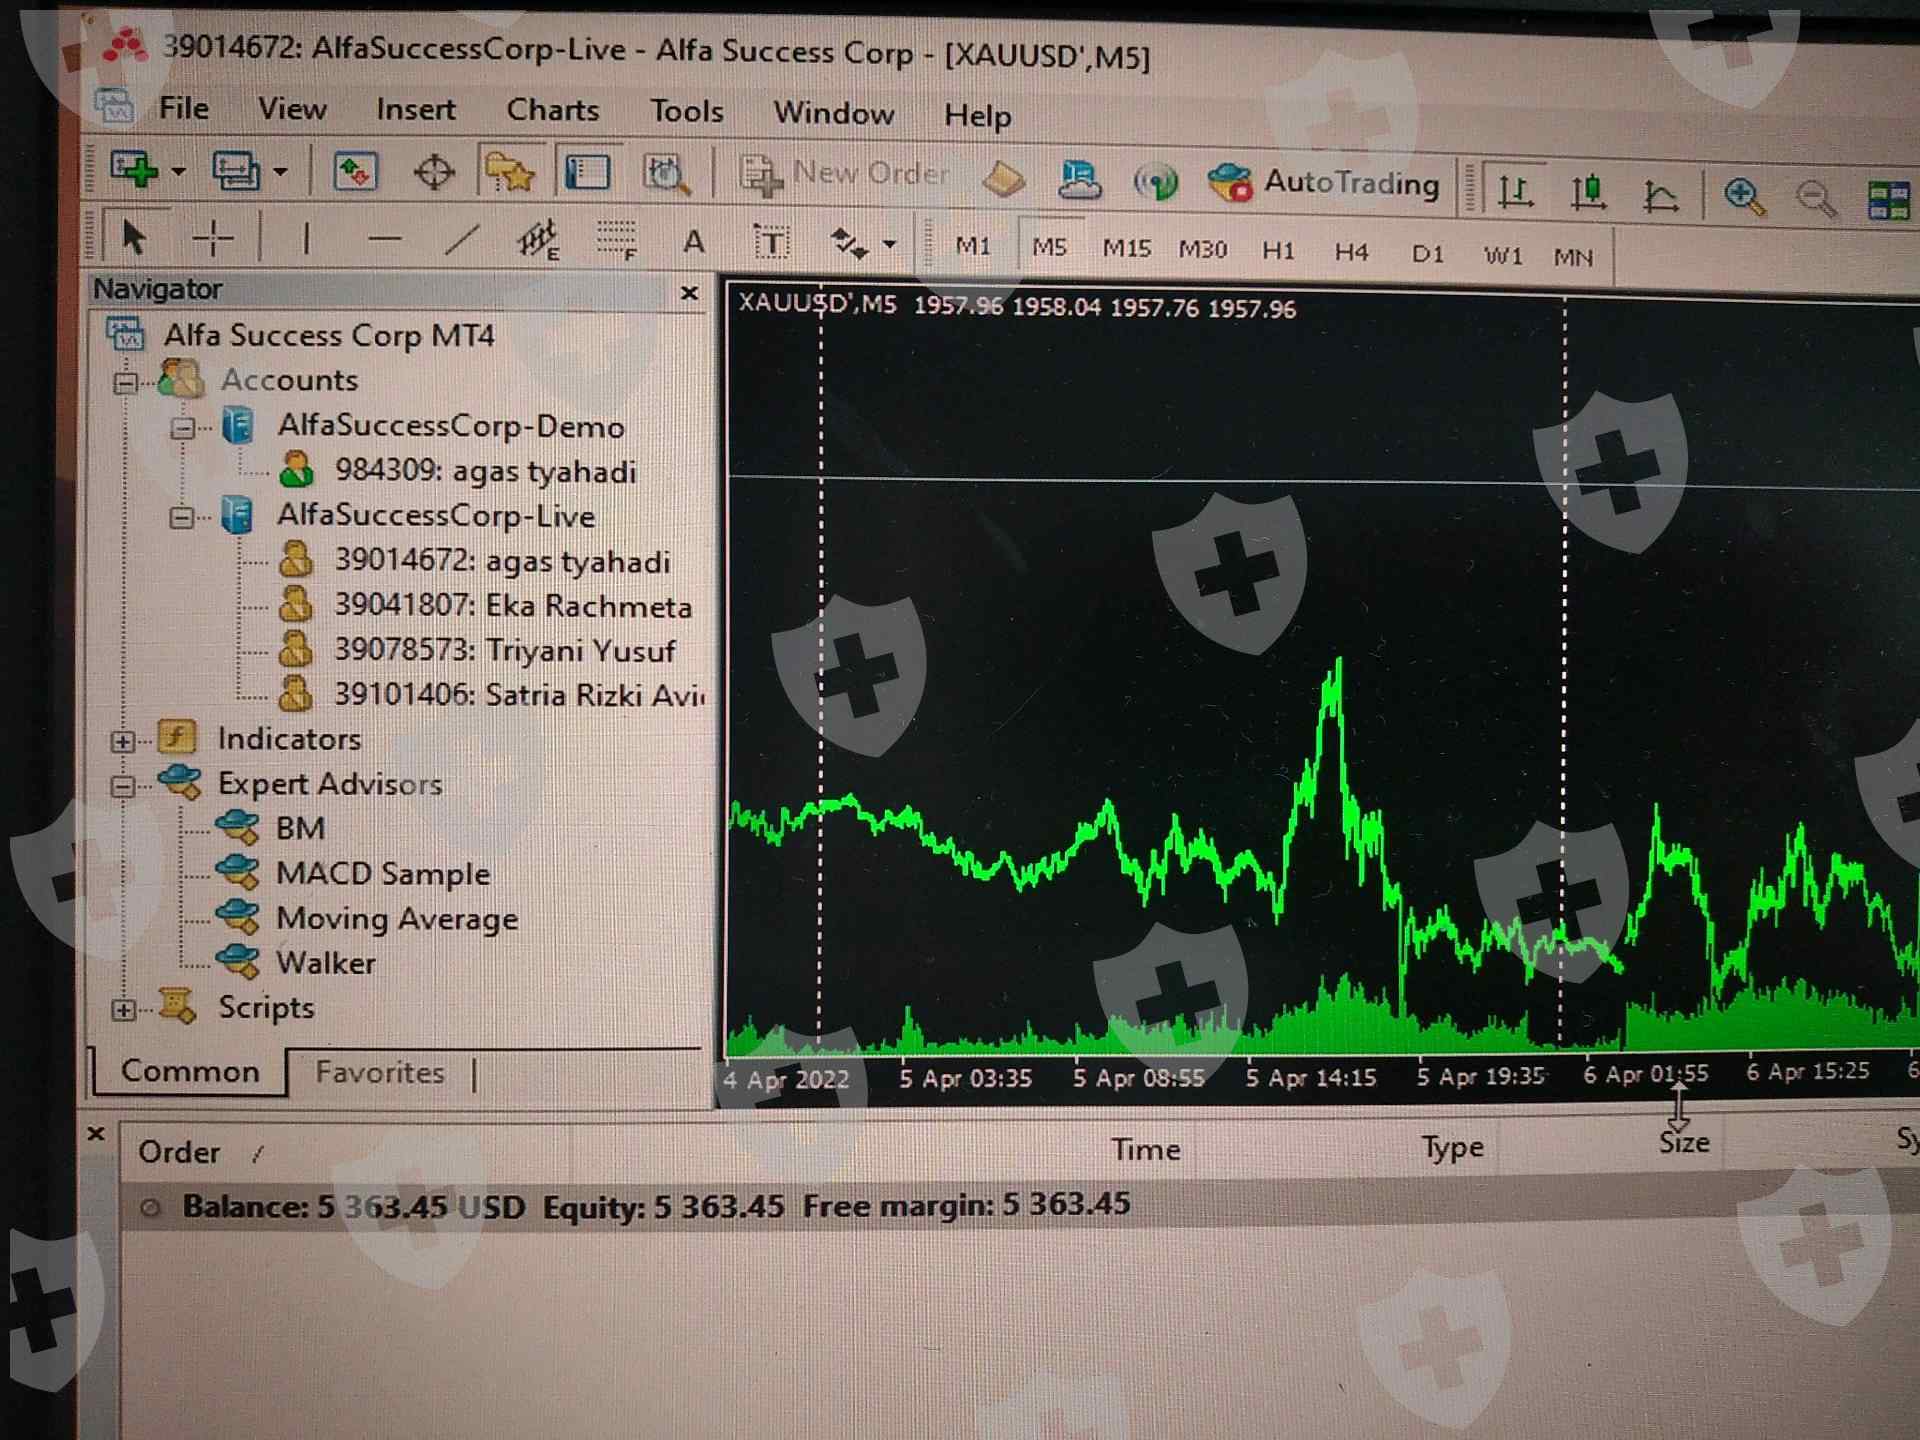Select the trendline drawing tool
The image size is (1920, 1440).
461,239
